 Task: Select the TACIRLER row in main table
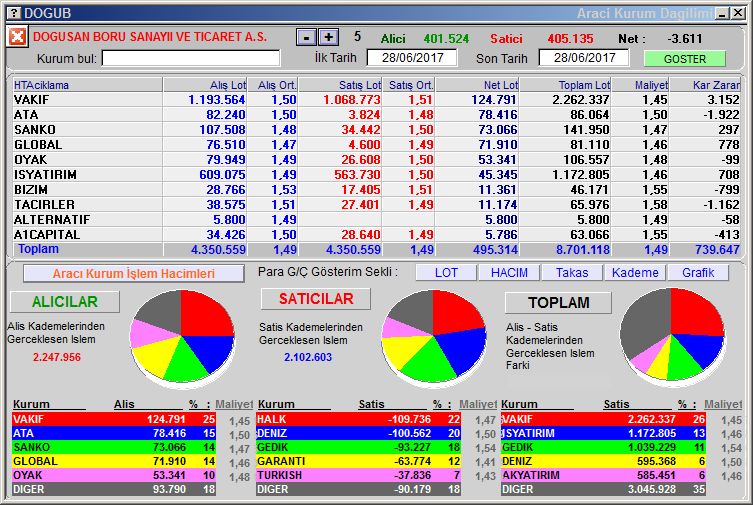[376, 204]
